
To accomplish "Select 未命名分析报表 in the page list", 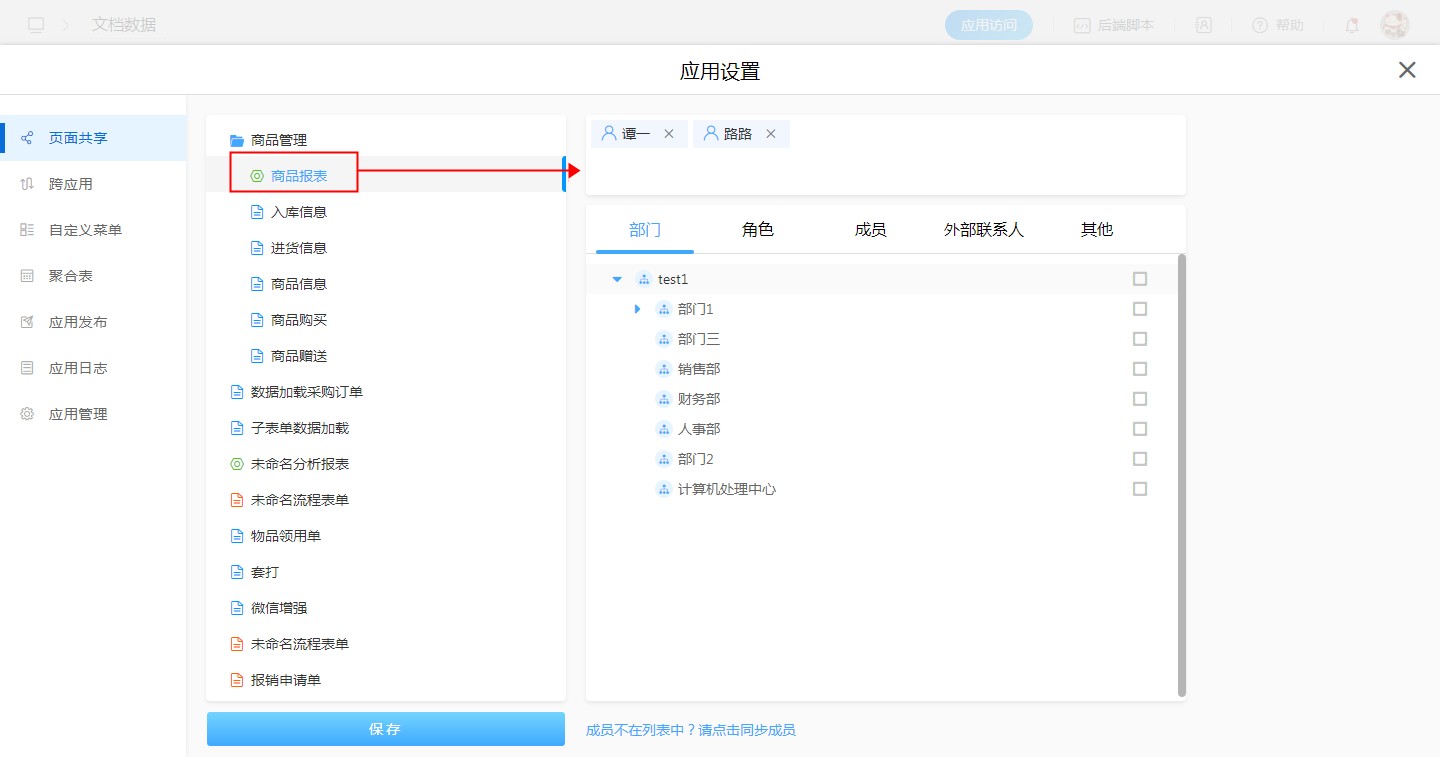I will [x=299, y=464].
